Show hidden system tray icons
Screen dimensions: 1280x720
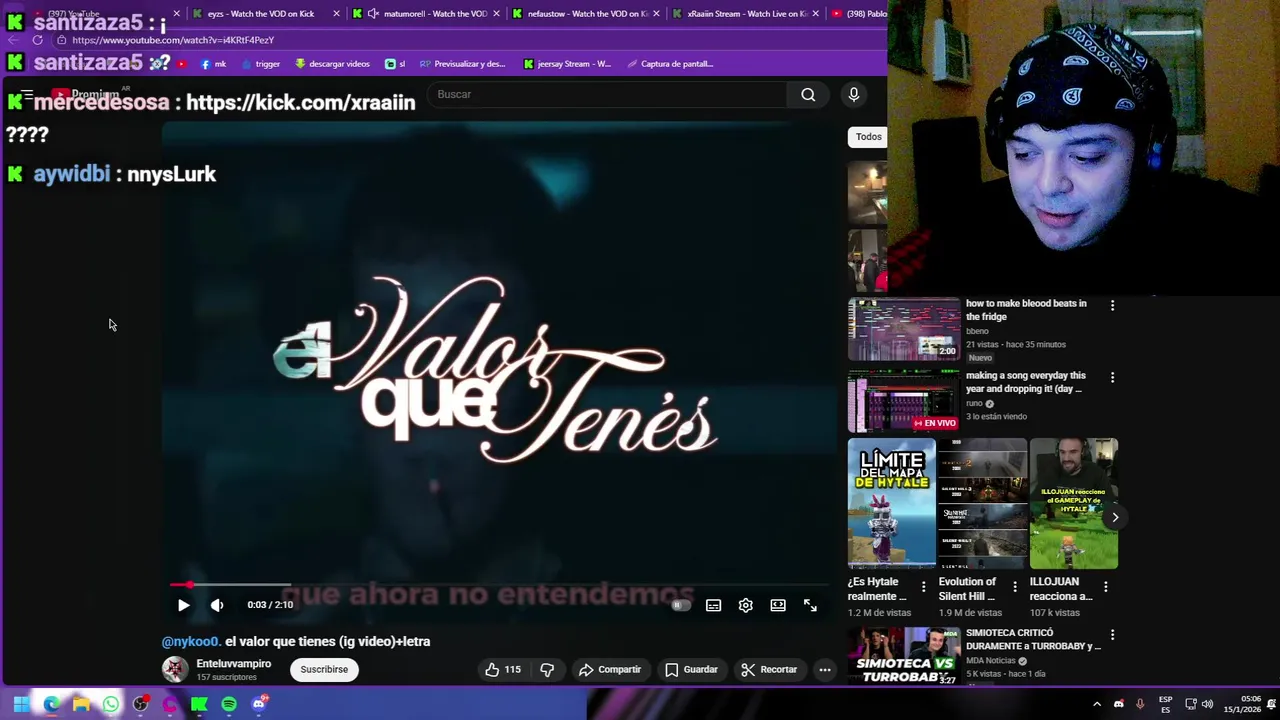click(1096, 705)
